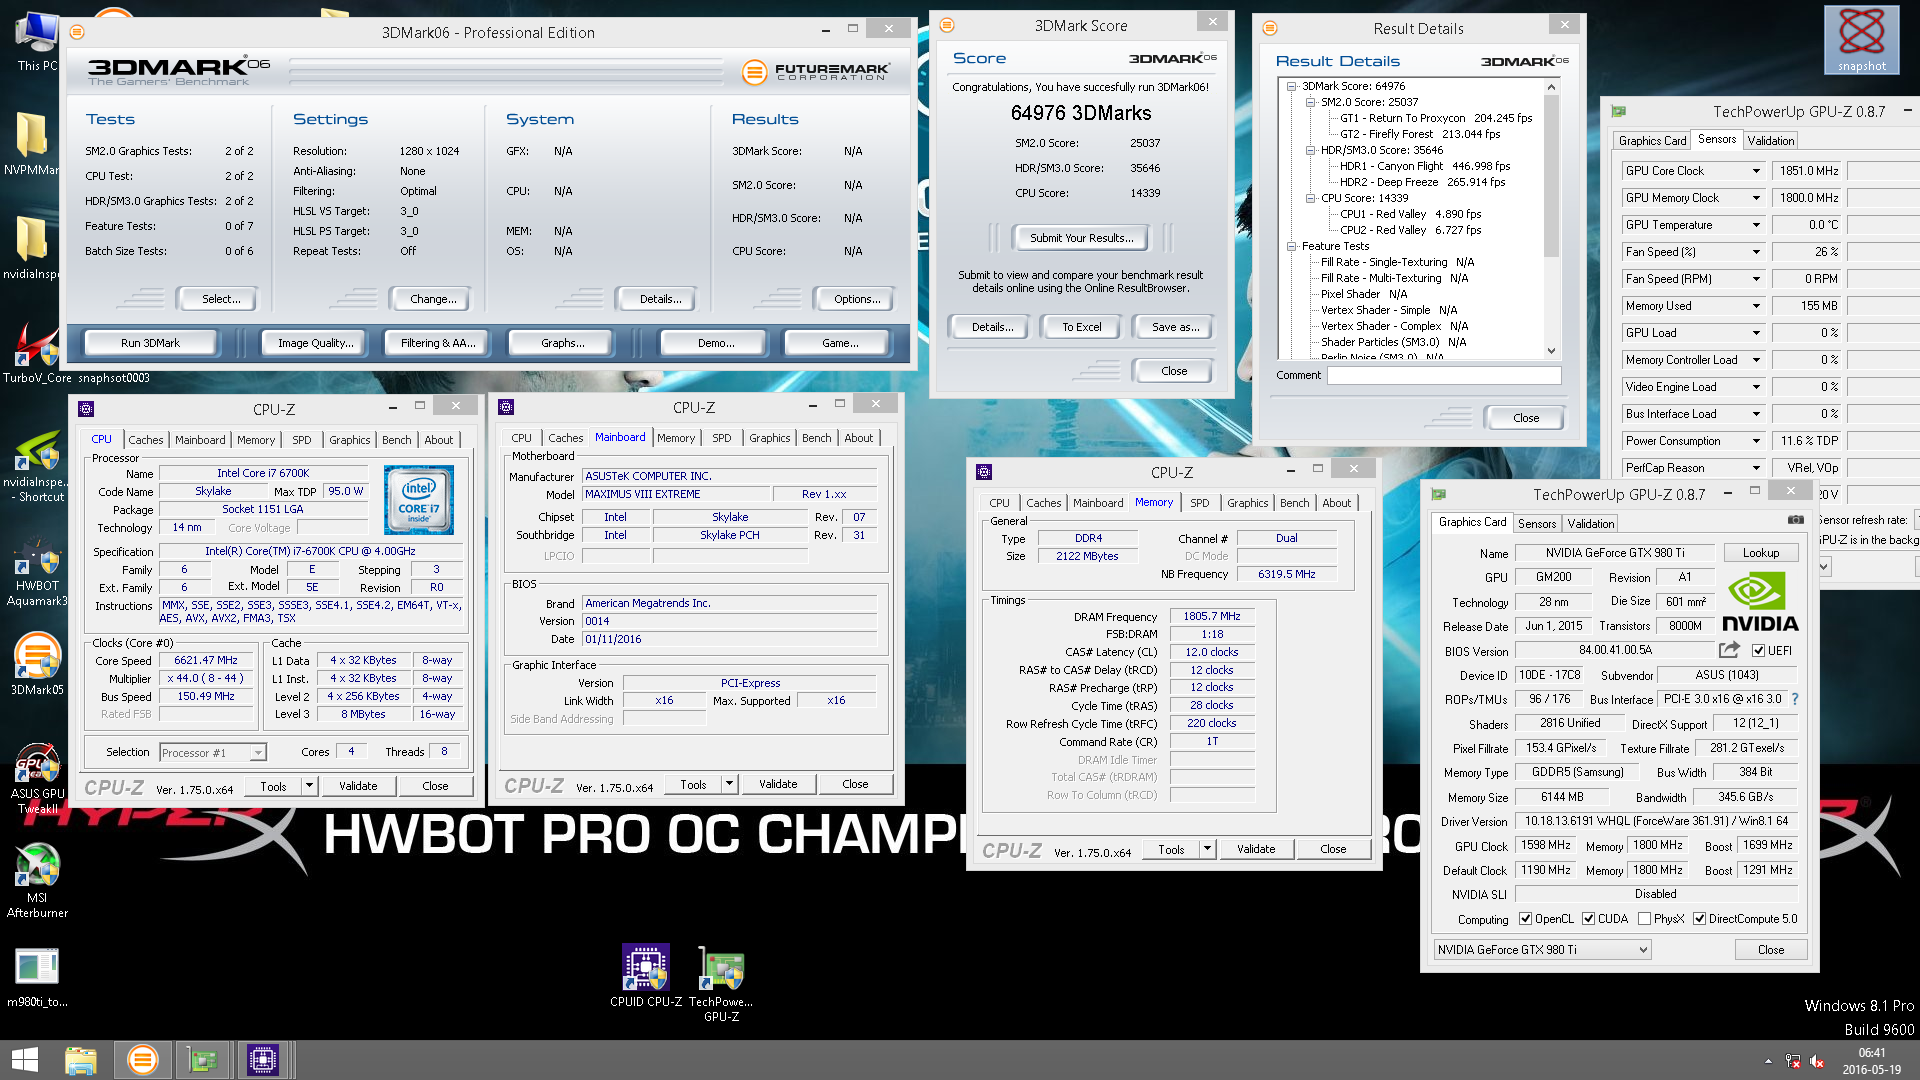The image size is (1920, 1080).
Task: Click Change... under Settings in 3DMark06
Action: (x=432, y=299)
